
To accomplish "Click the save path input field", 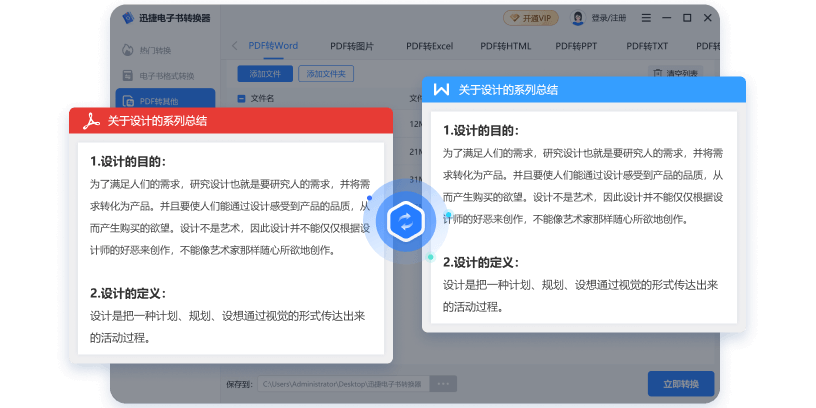I will coord(342,383).
